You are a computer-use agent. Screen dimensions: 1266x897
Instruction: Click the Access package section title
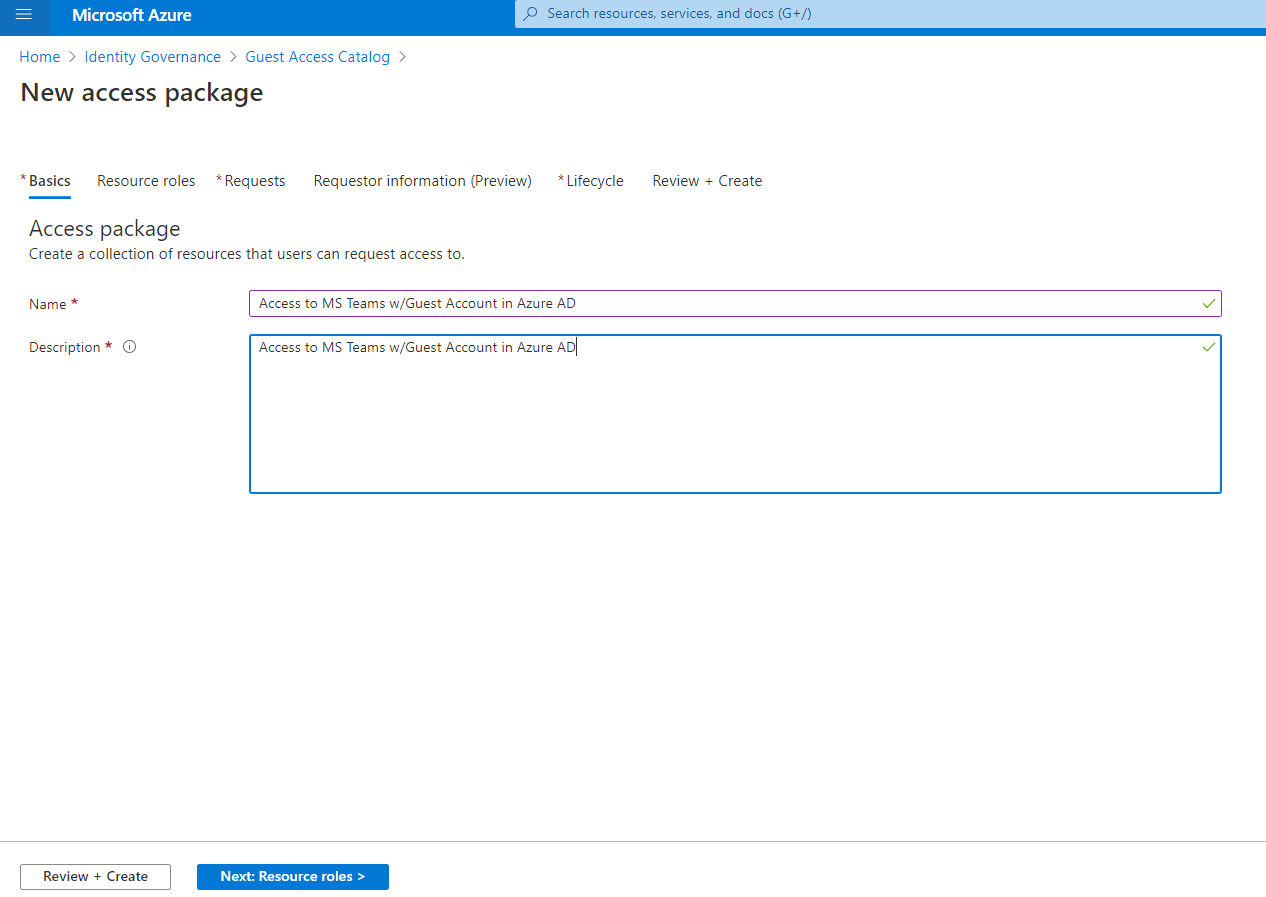[x=105, y=229]
